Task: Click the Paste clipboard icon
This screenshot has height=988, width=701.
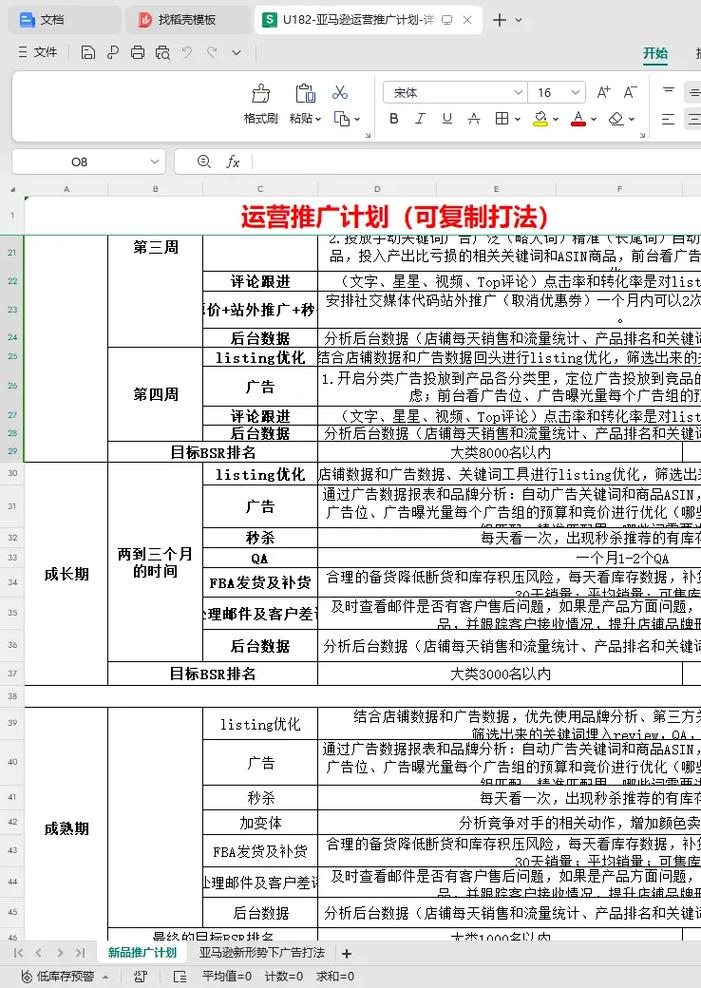Action: 305,93
